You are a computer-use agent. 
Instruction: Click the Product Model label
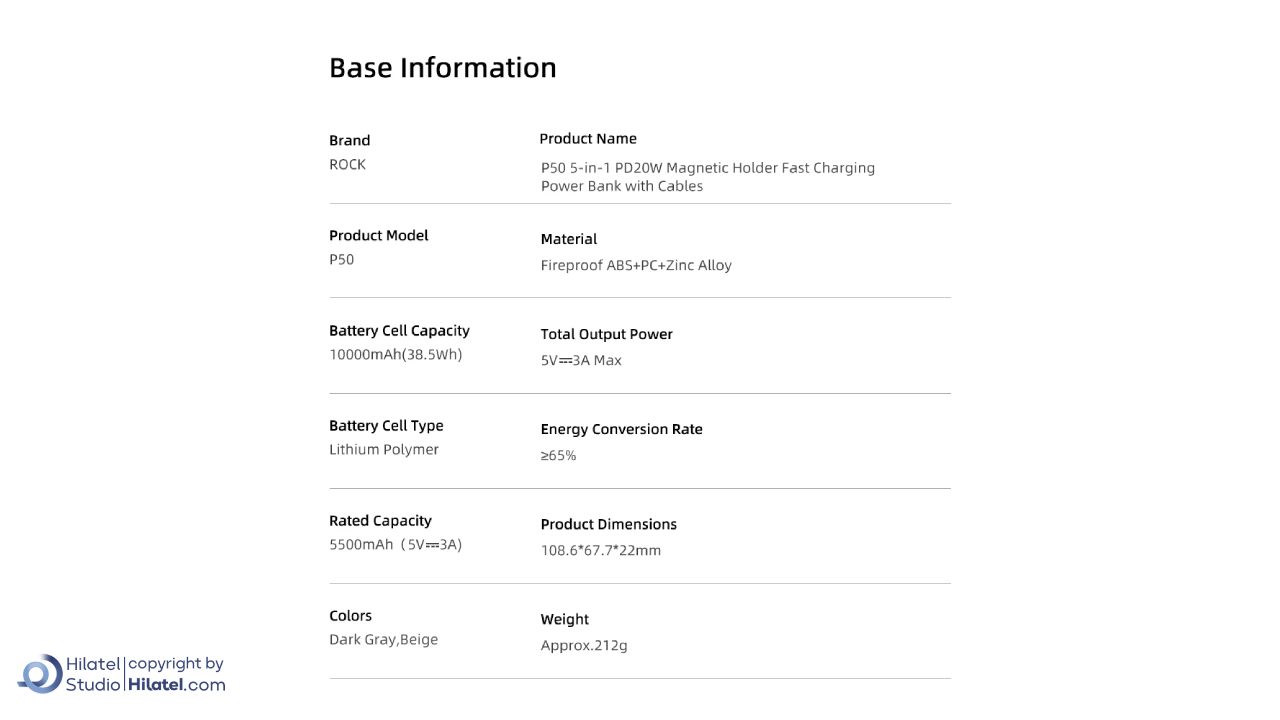tap(378, 236)
